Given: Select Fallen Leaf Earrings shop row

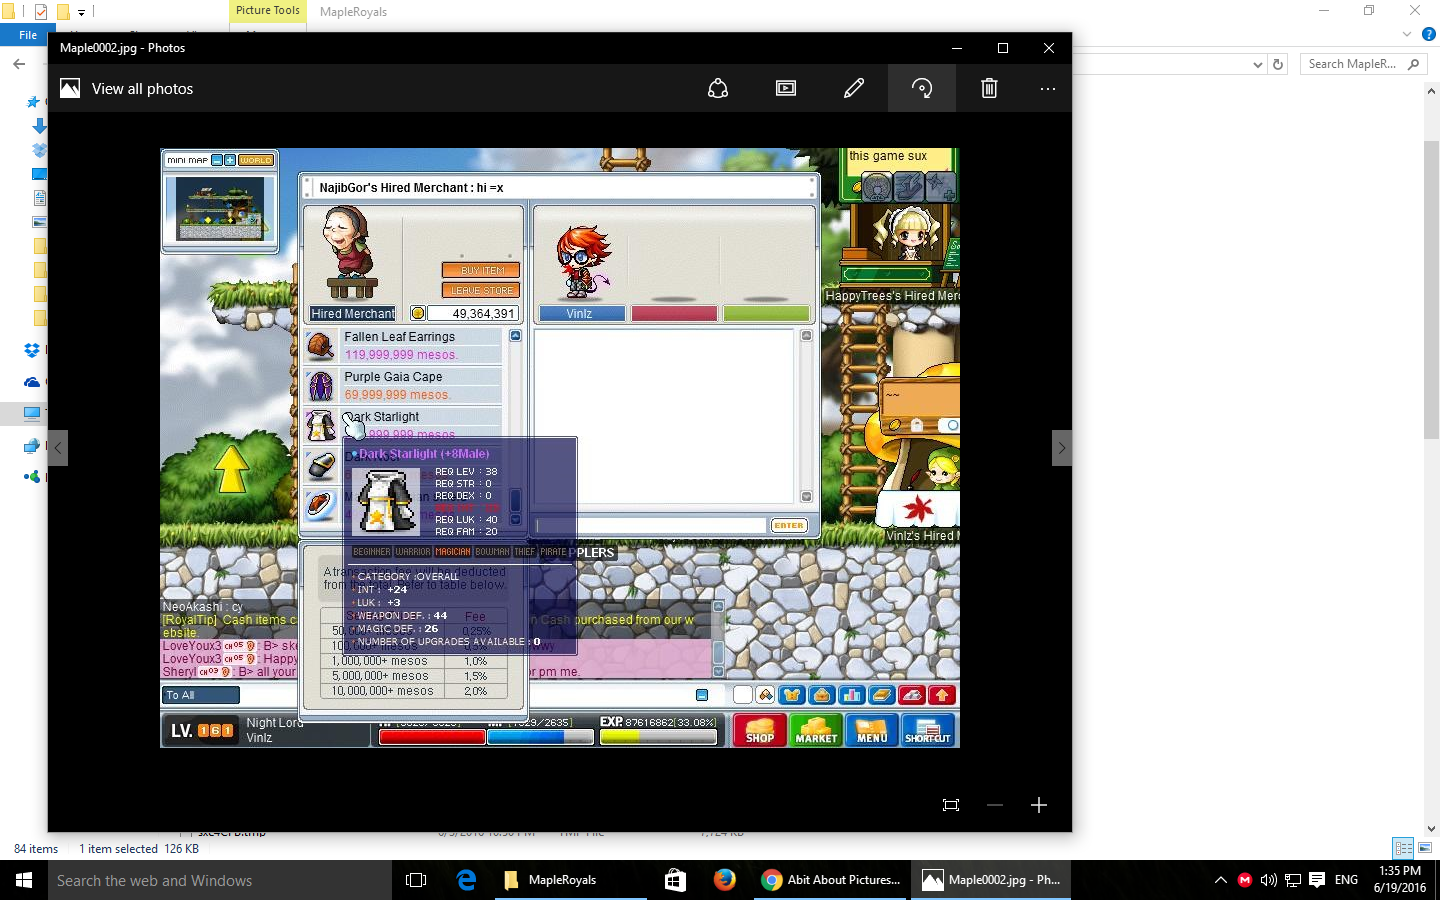Looking at the screenshot, I should click(x=403, y=346).
